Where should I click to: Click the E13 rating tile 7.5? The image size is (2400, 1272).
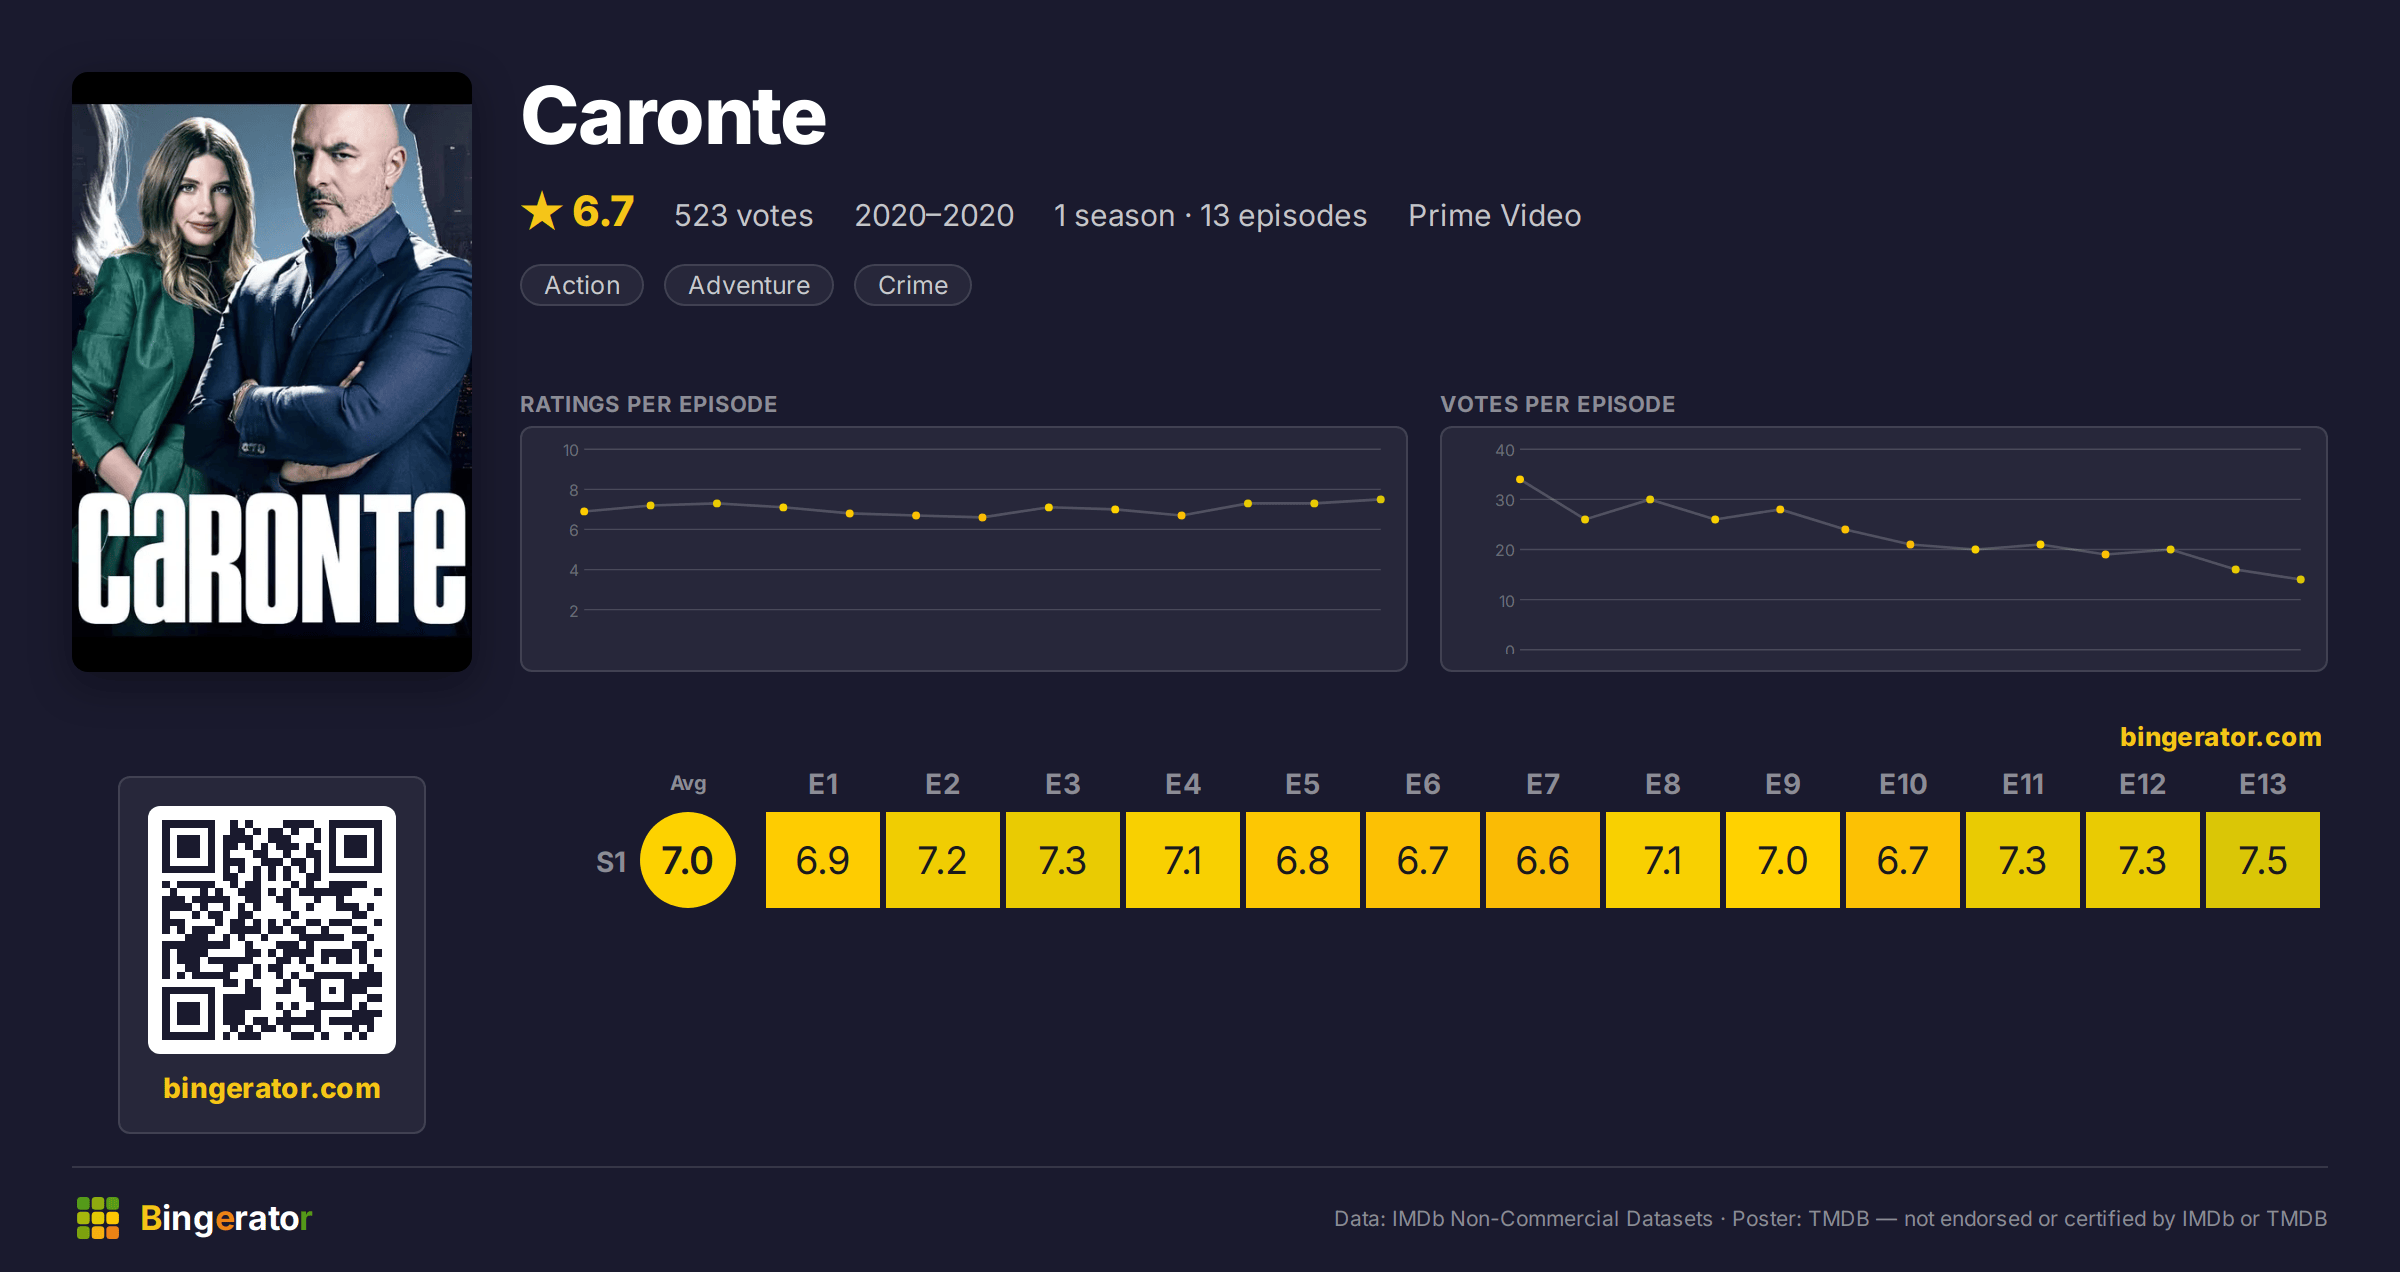2263,860
